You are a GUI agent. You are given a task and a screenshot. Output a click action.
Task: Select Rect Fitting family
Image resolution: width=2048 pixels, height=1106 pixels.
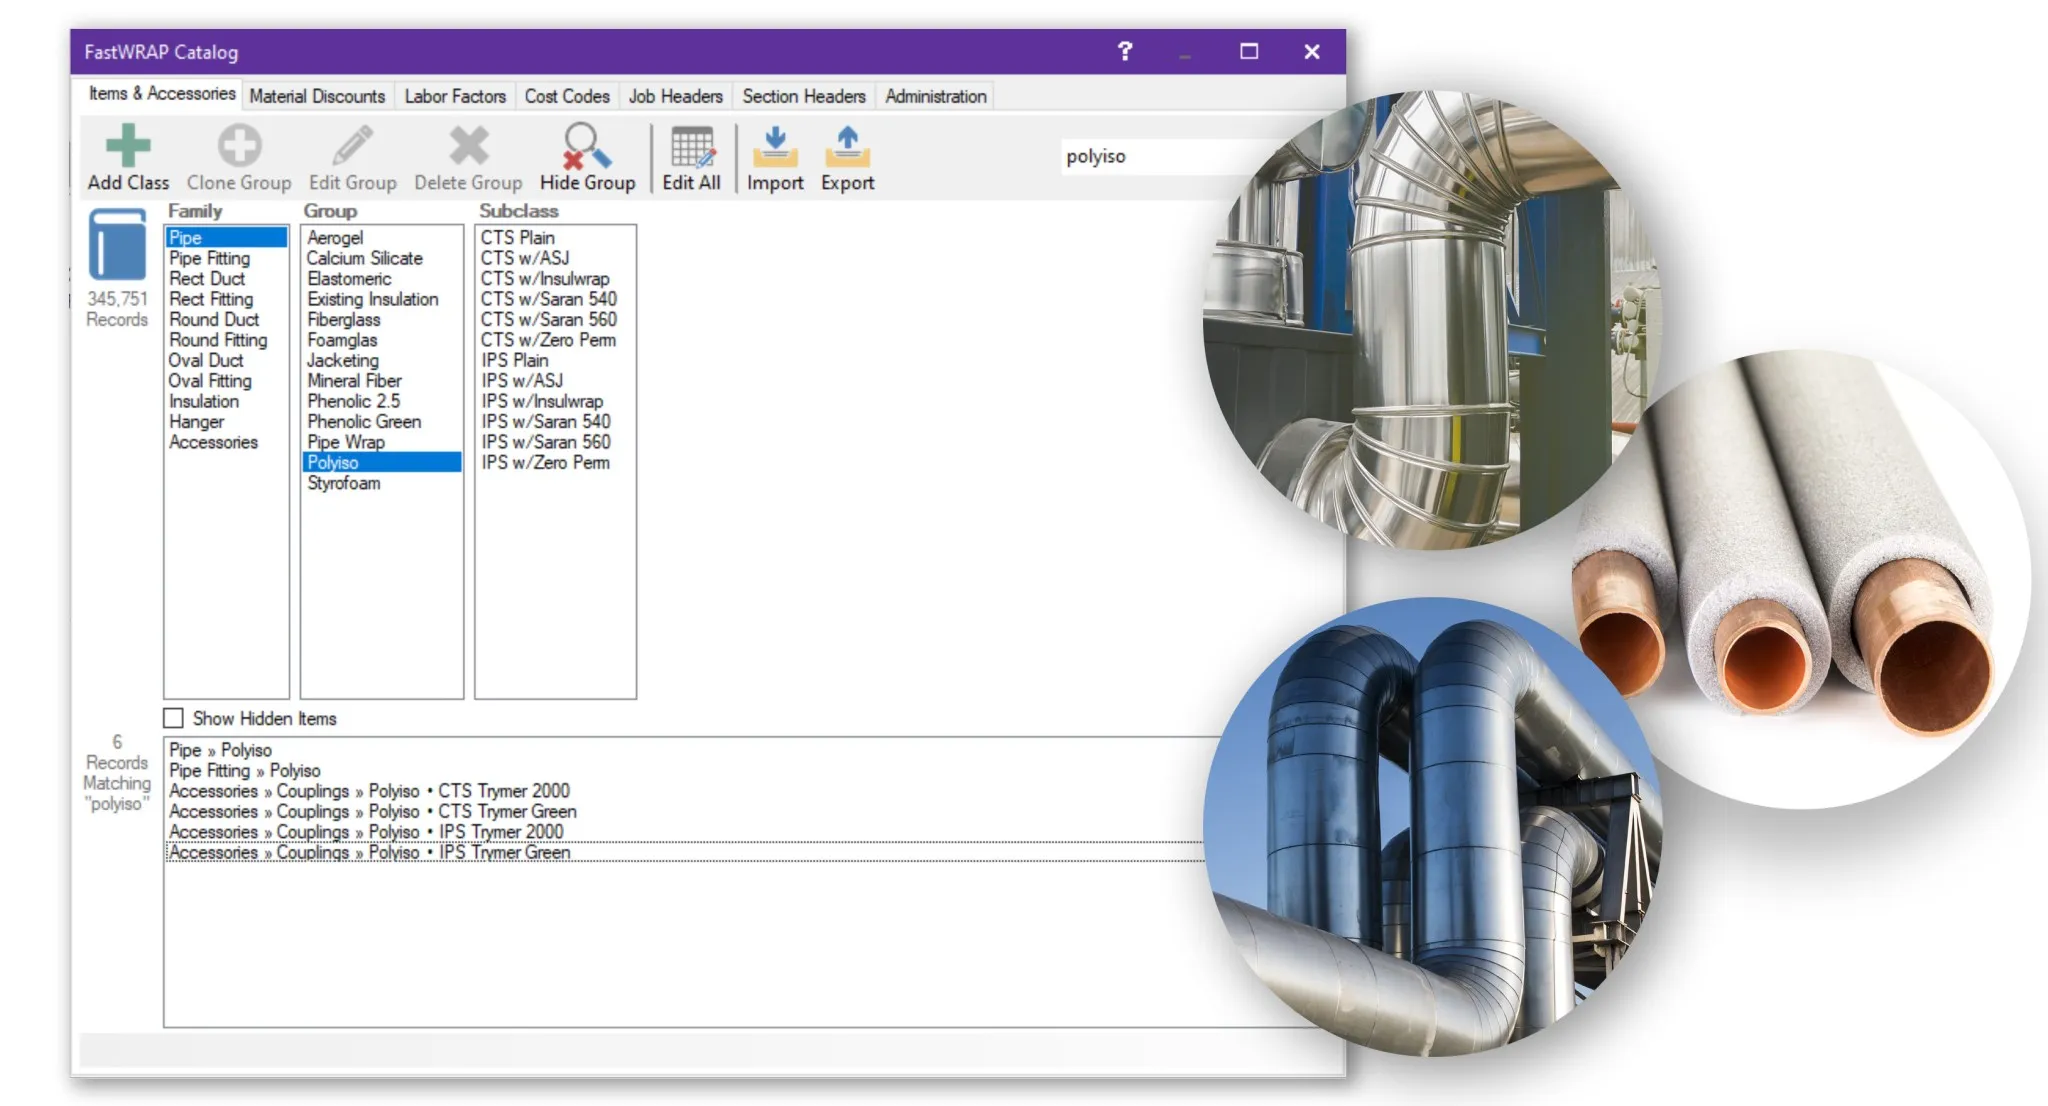[x=227, y=299]
